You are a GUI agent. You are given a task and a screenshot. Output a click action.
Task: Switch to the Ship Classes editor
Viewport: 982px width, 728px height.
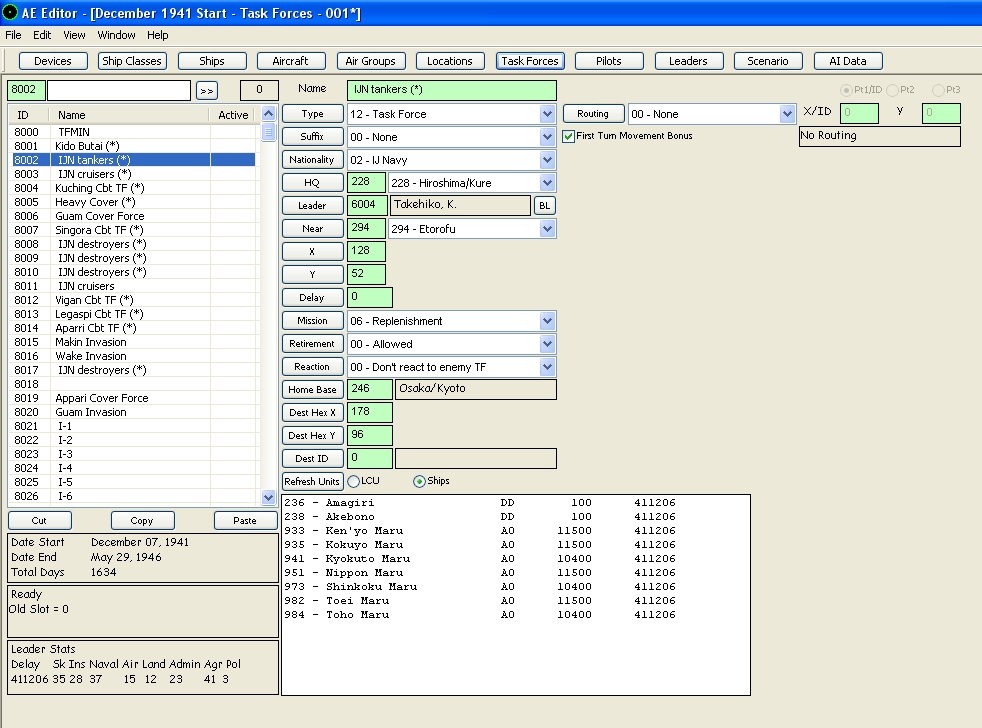point(132,61)
